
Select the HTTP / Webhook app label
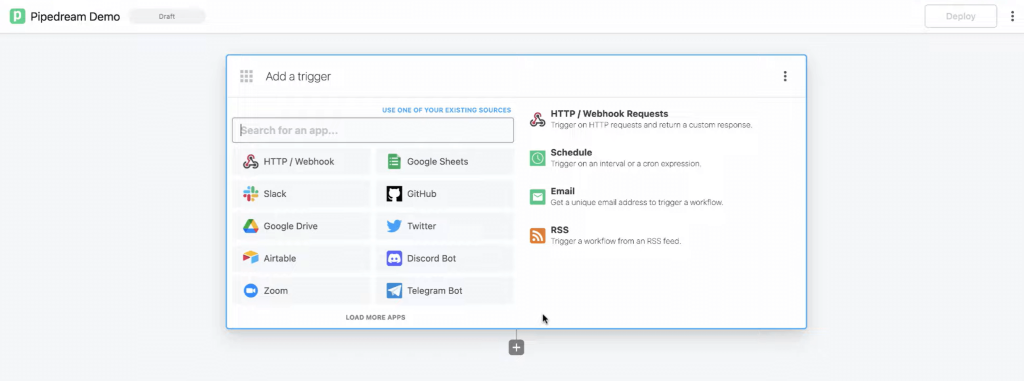pyautogui.click(x=299, y=161)
